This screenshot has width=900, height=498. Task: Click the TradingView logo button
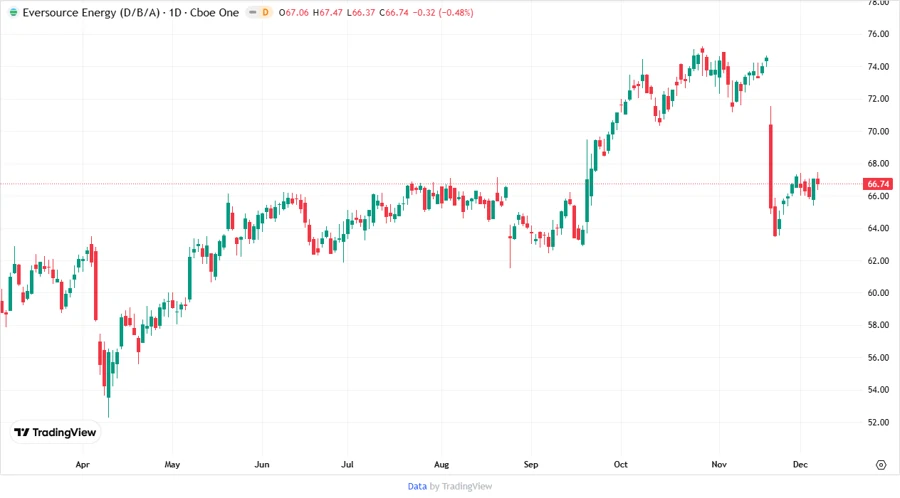(x=55, y=433)
